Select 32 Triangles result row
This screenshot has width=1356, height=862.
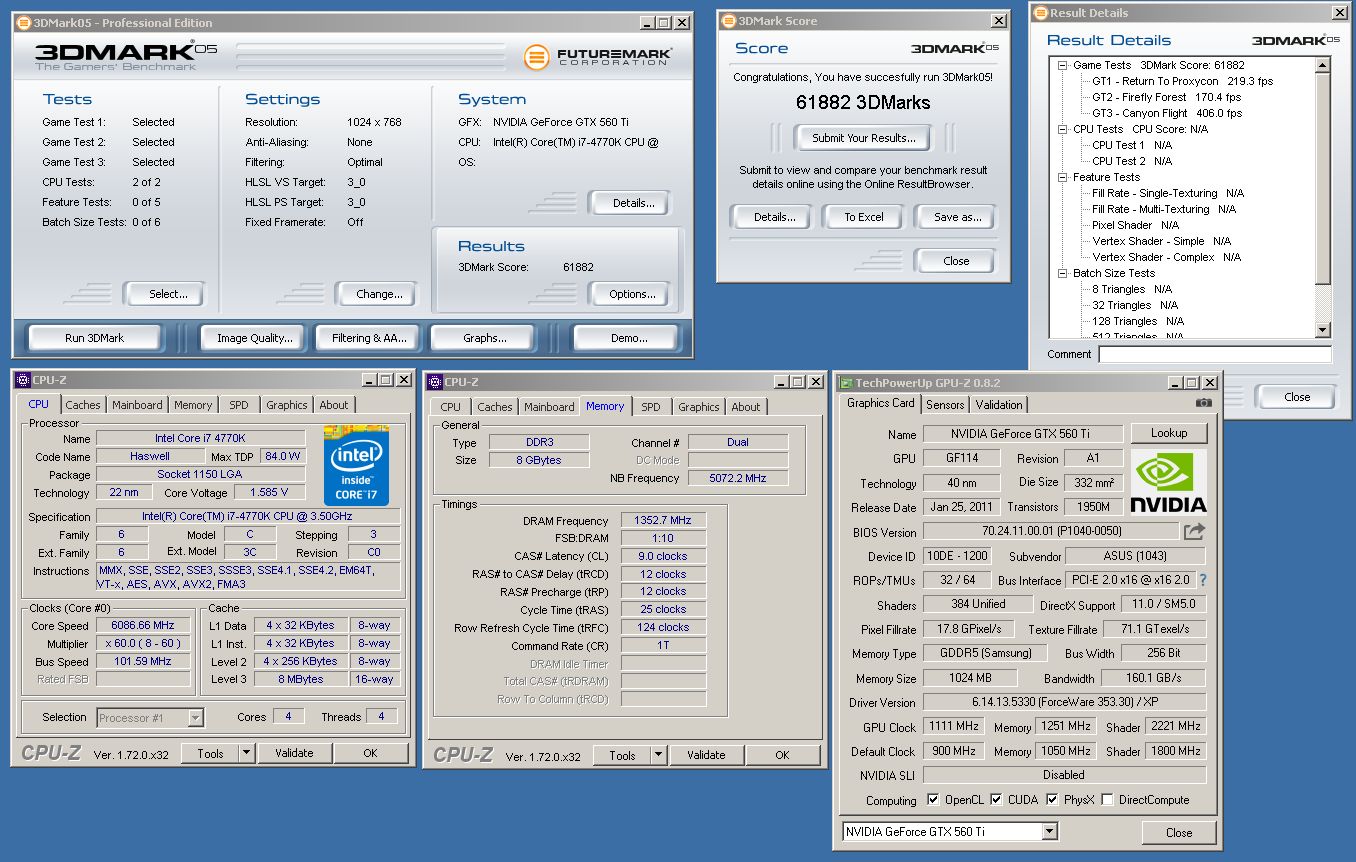click(x=1134, y=305)
